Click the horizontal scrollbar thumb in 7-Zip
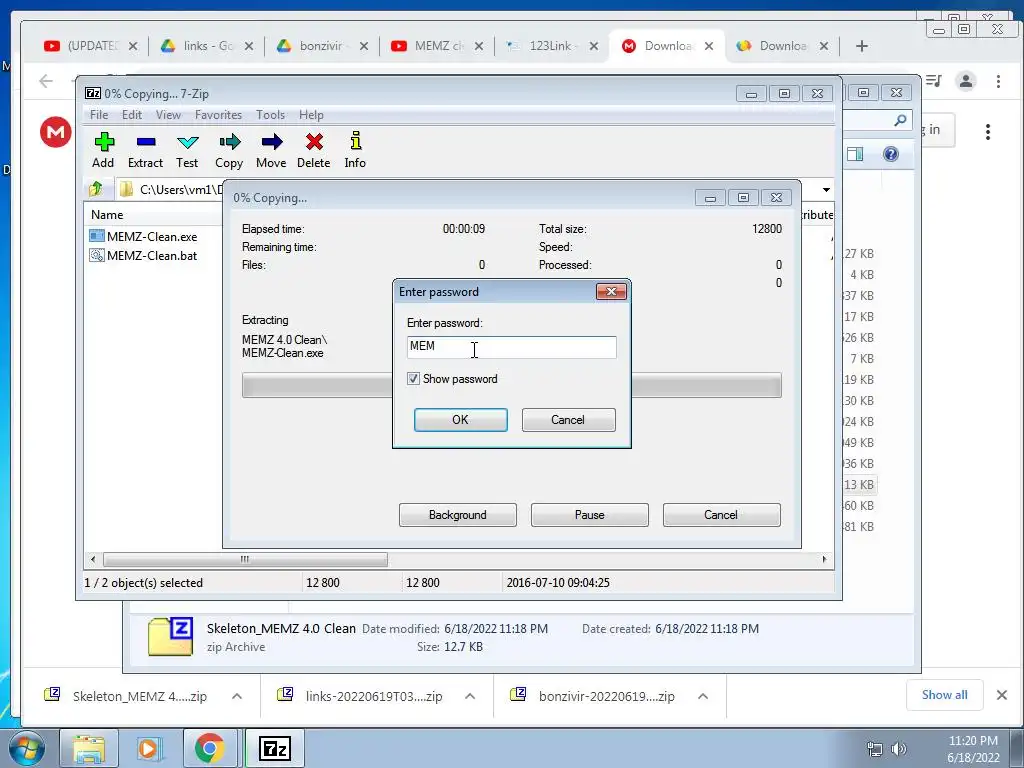The width and height of the screenshot is (1024, 768). [x=245, y=559]
